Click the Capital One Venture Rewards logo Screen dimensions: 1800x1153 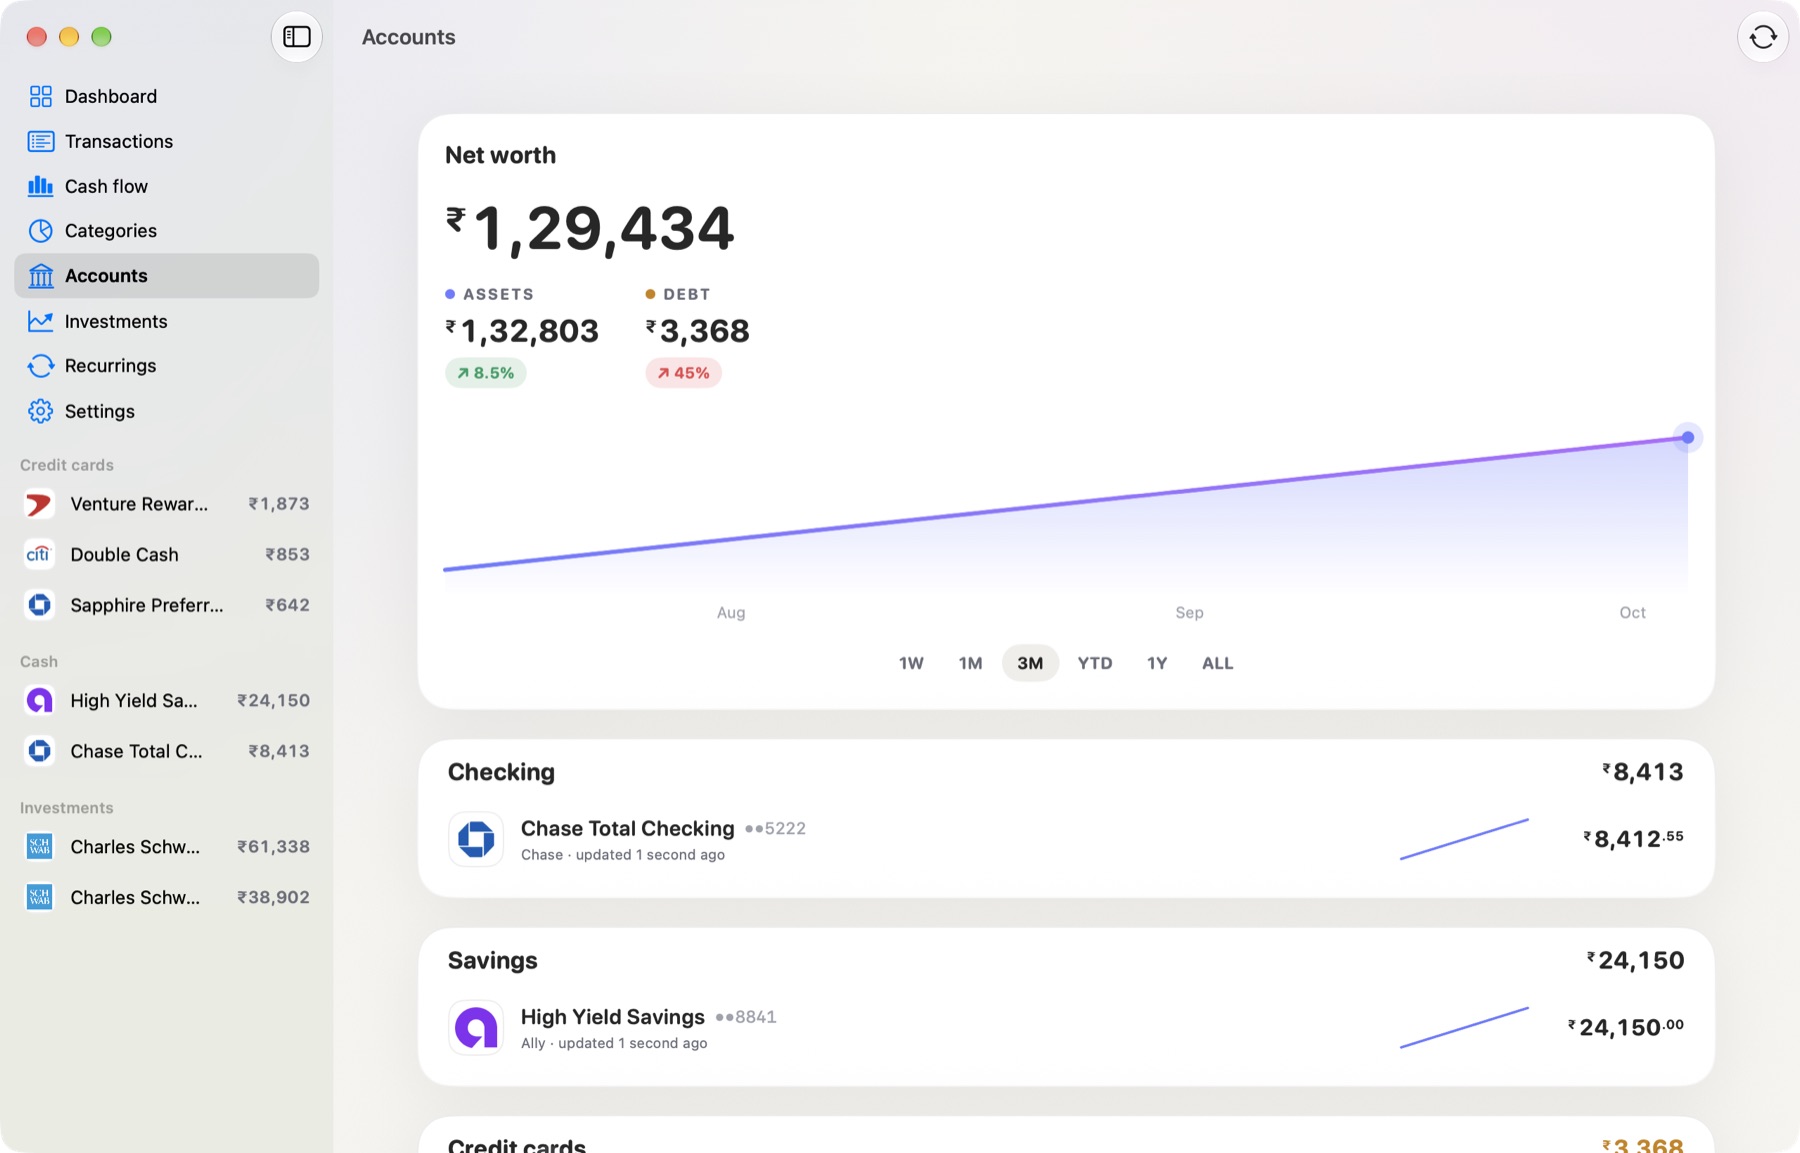pyautogui.click(x=39, y=504)
